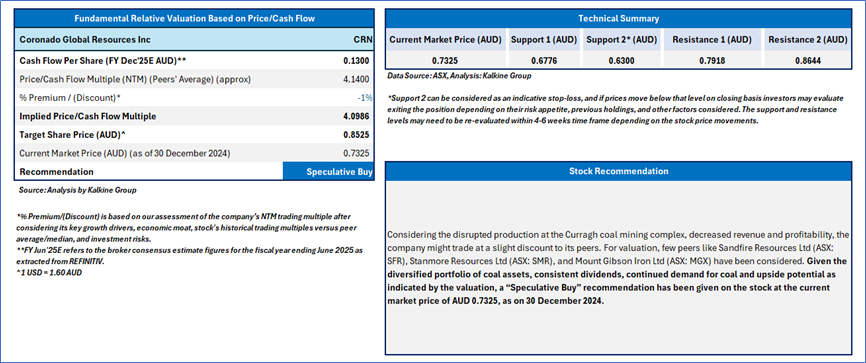Click Support 1 value 0.6776
866x363 pixels.
pyautogui.click(x=544, y=61)
